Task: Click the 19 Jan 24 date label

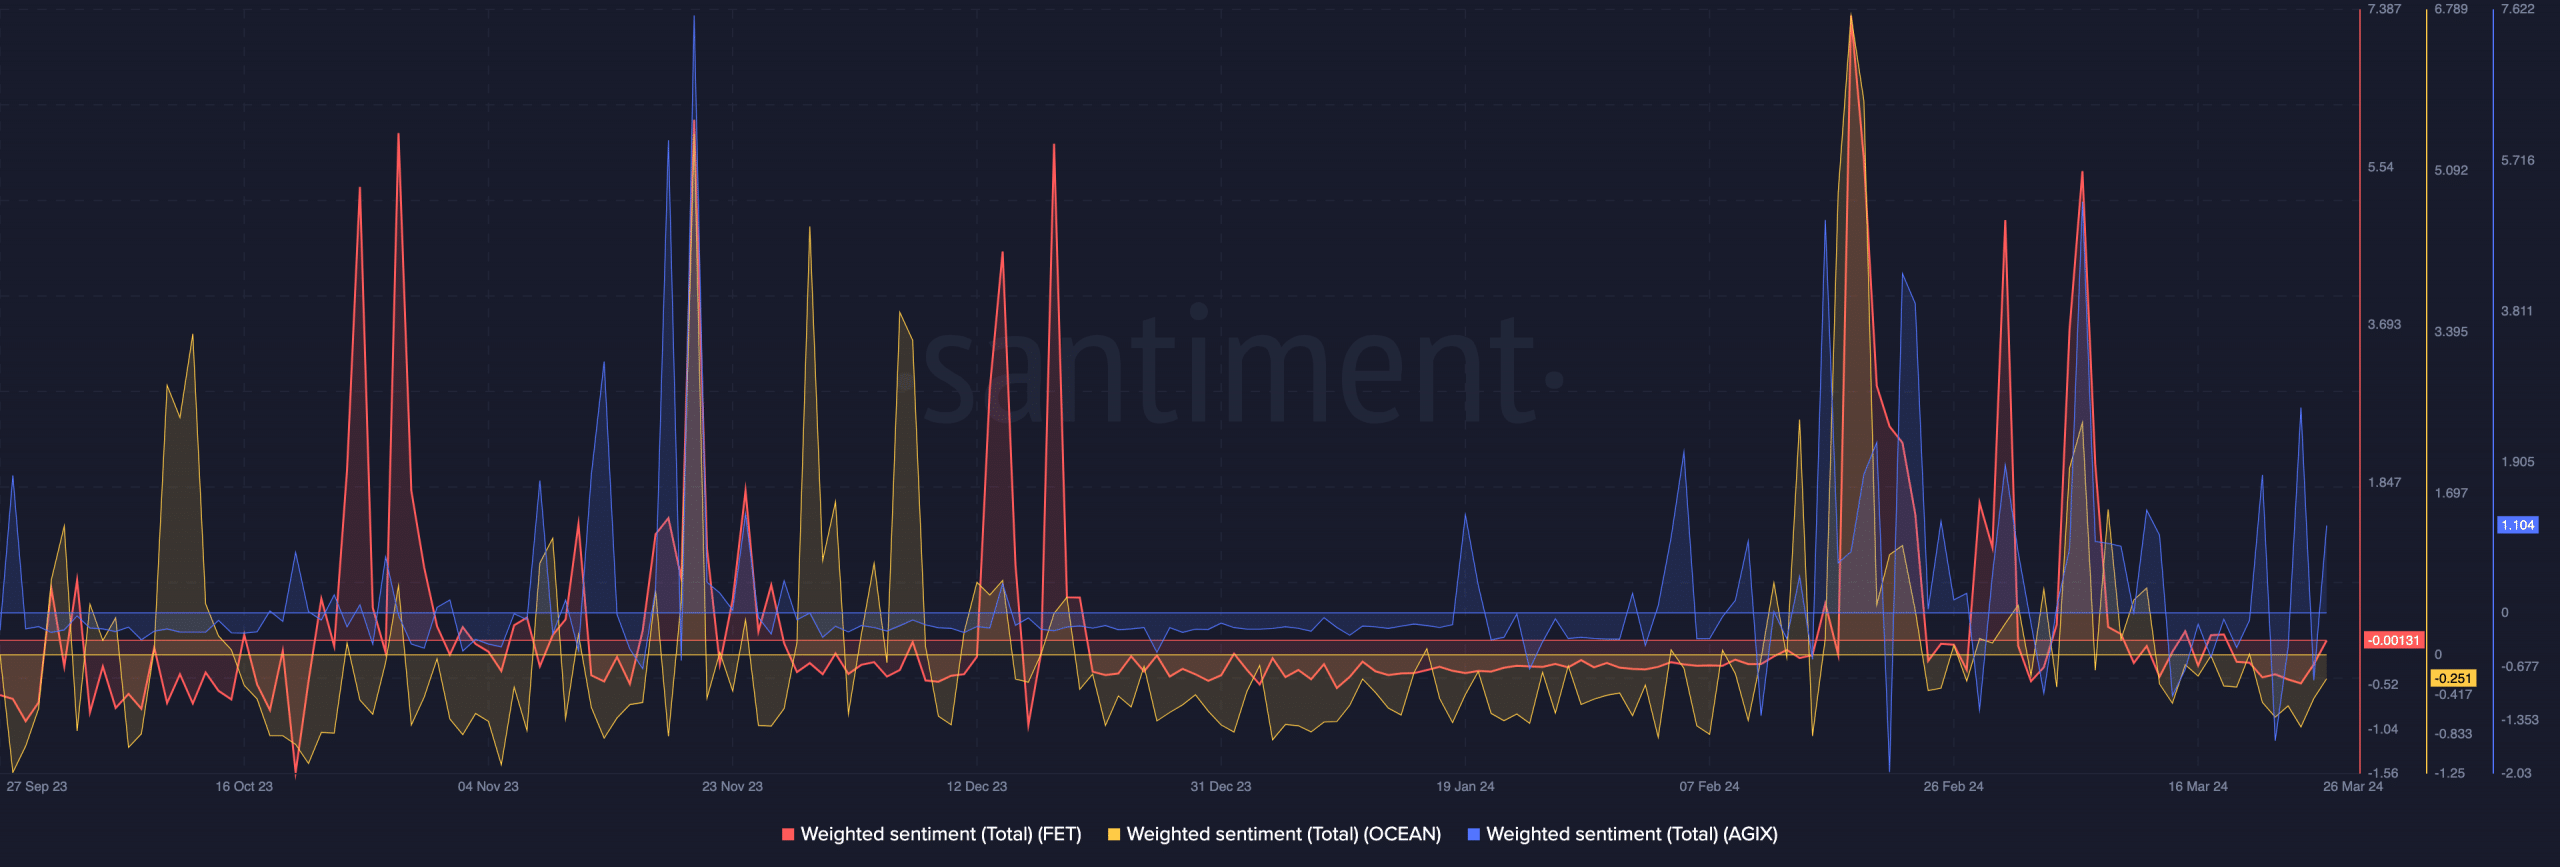Action: tap(1465, 786)
